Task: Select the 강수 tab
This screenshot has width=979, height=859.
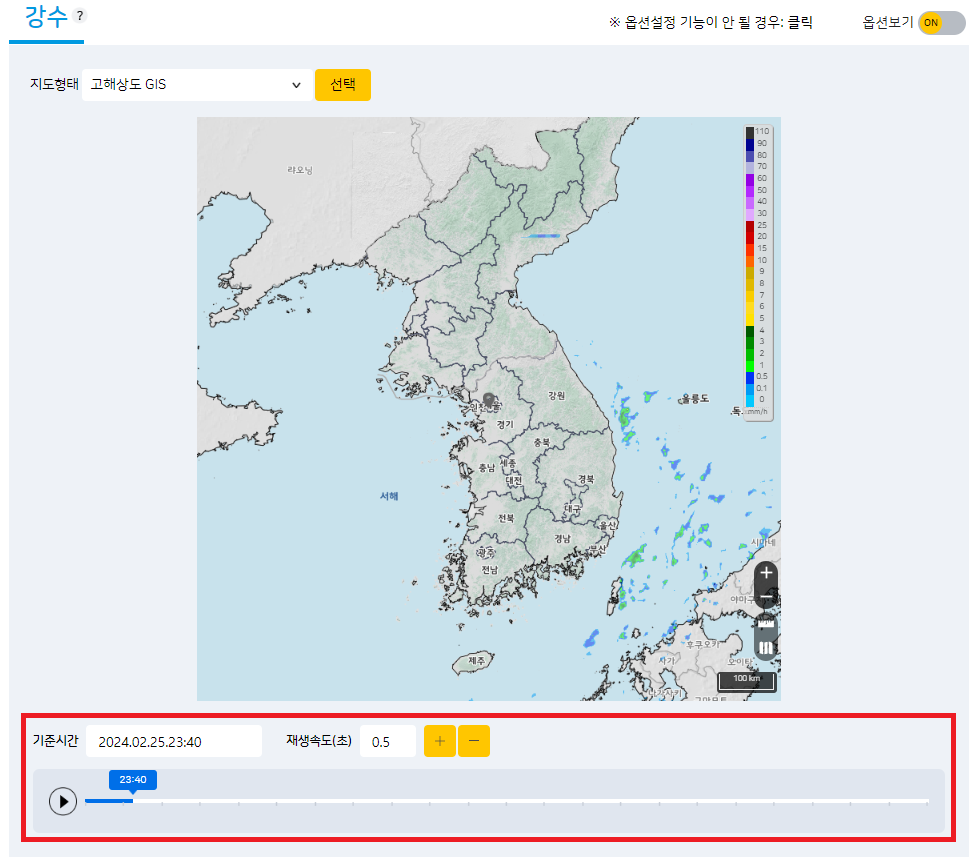Action: [46, 17]
